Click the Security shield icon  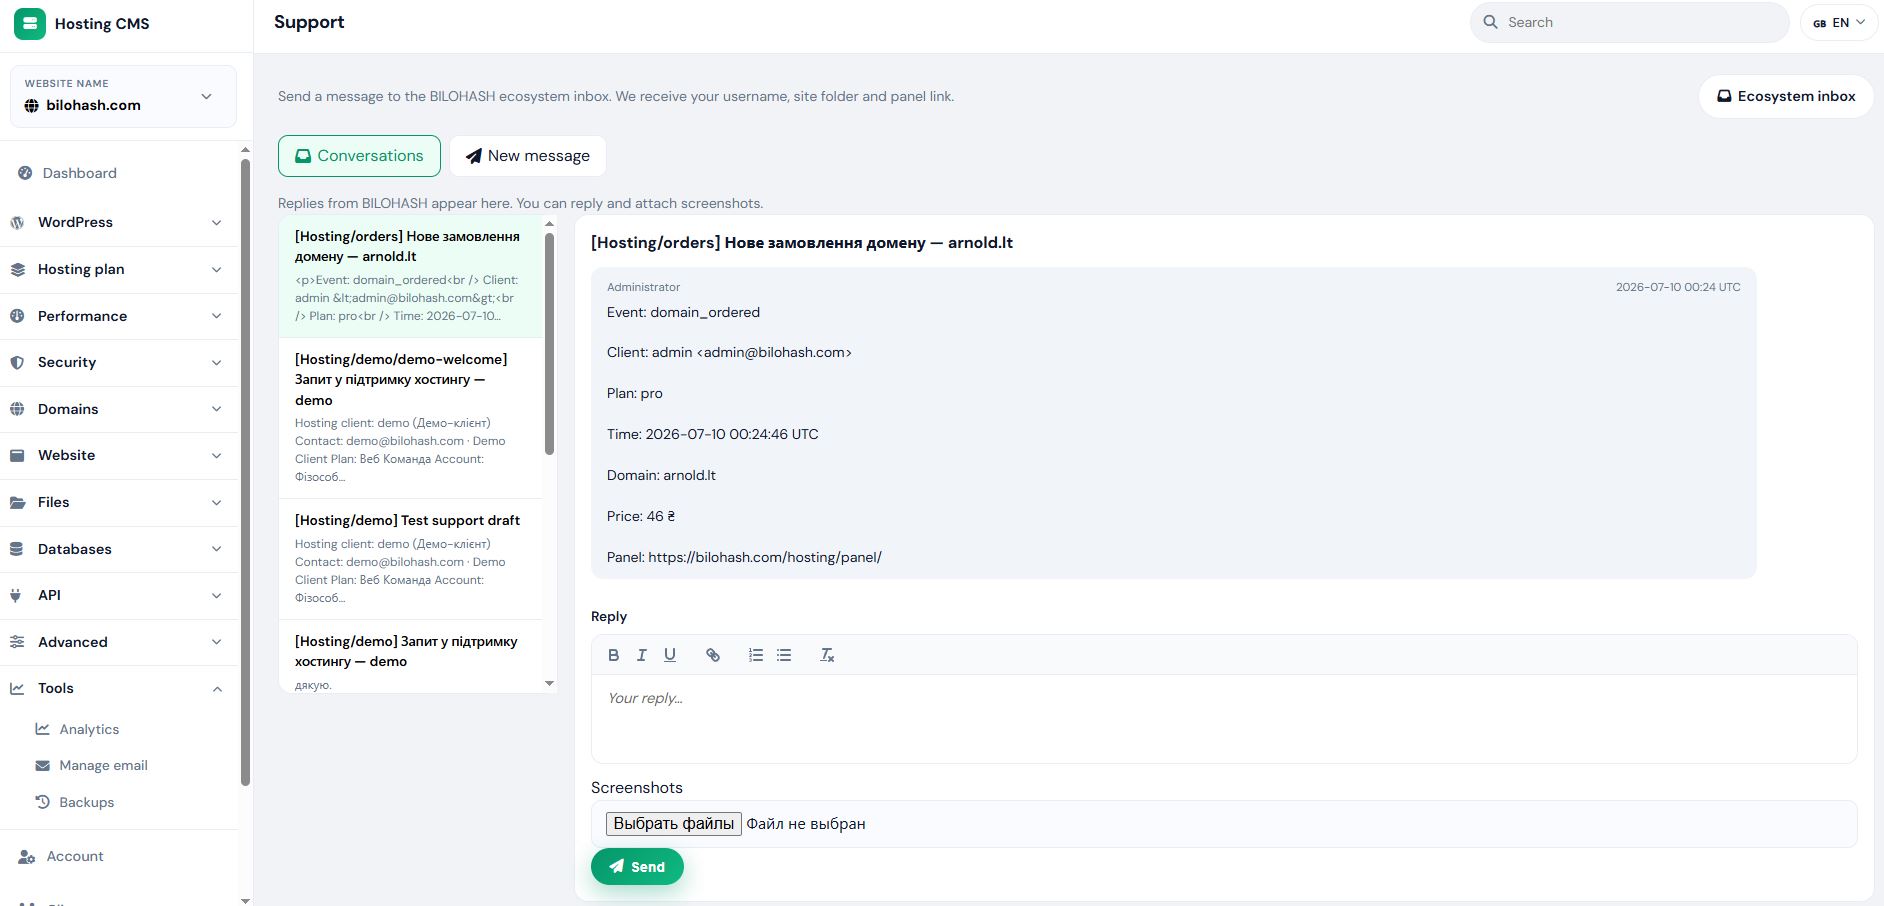[17, 362]
